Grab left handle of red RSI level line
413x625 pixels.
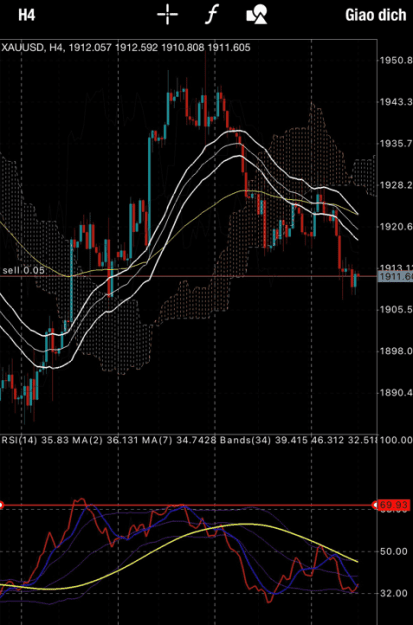pyautogui.click(x=1, y=505)
